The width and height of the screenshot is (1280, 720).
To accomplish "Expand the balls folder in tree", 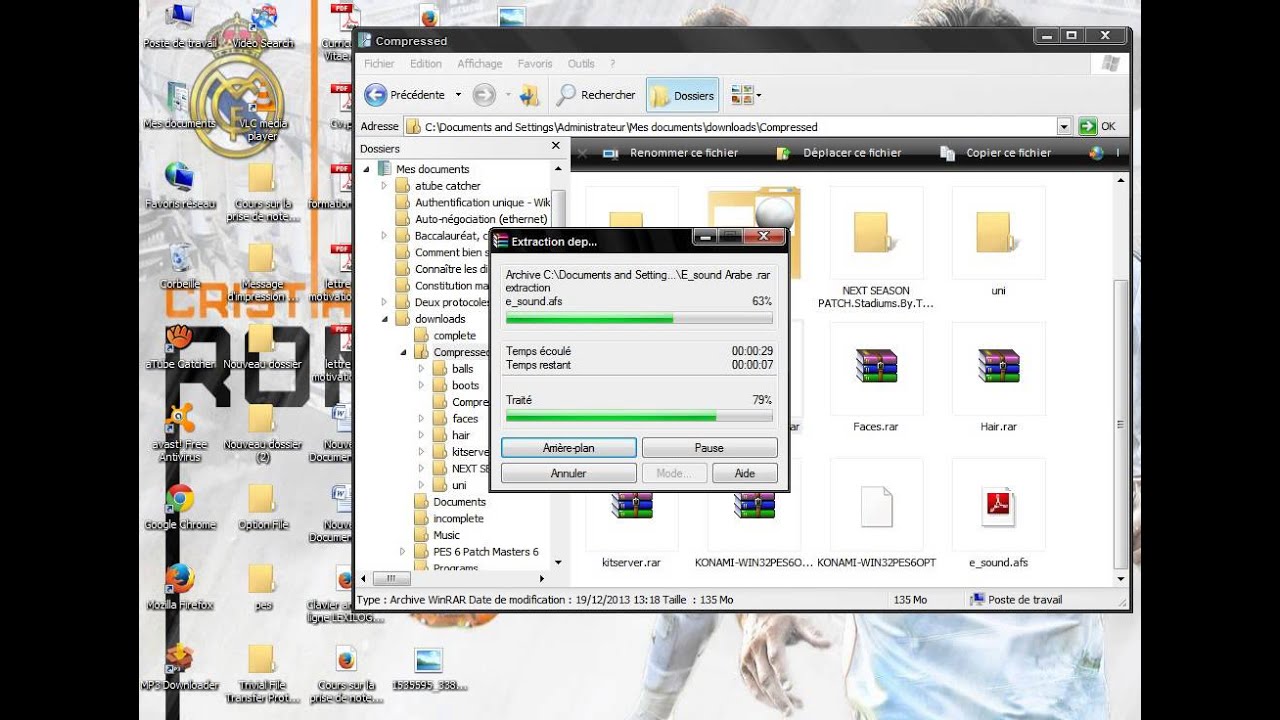I will [421, 369].
